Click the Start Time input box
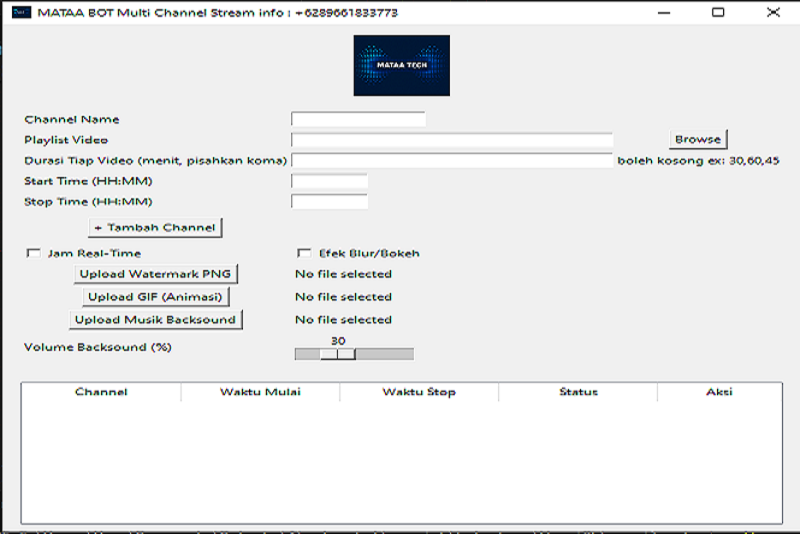 [x=329, y=181]
